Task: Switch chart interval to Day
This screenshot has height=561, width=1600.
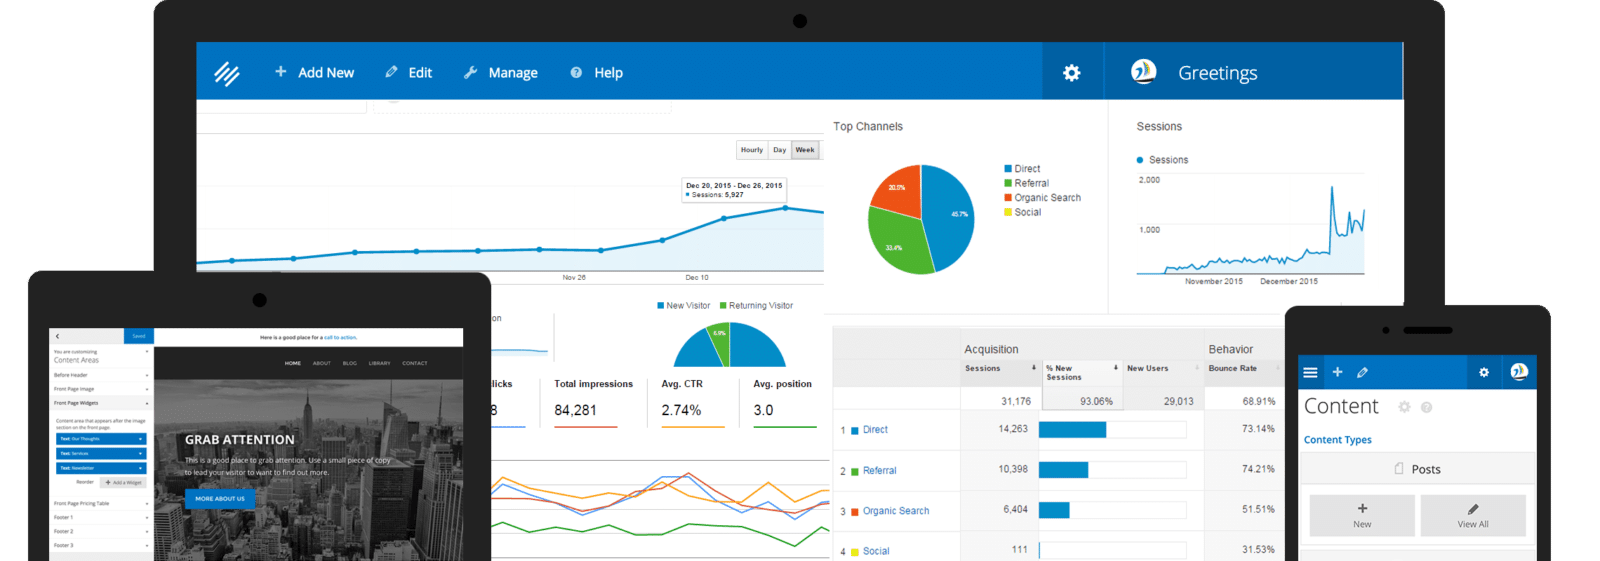Action: [780, 150]
